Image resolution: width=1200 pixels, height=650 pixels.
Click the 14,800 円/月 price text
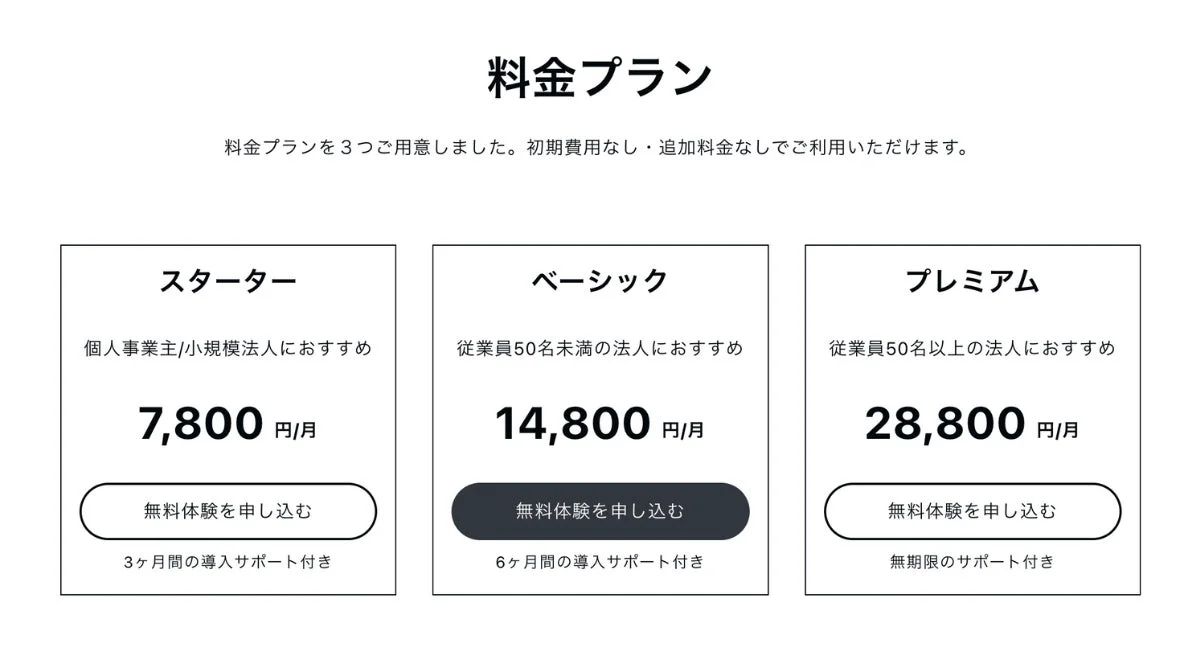click(600, 424)
